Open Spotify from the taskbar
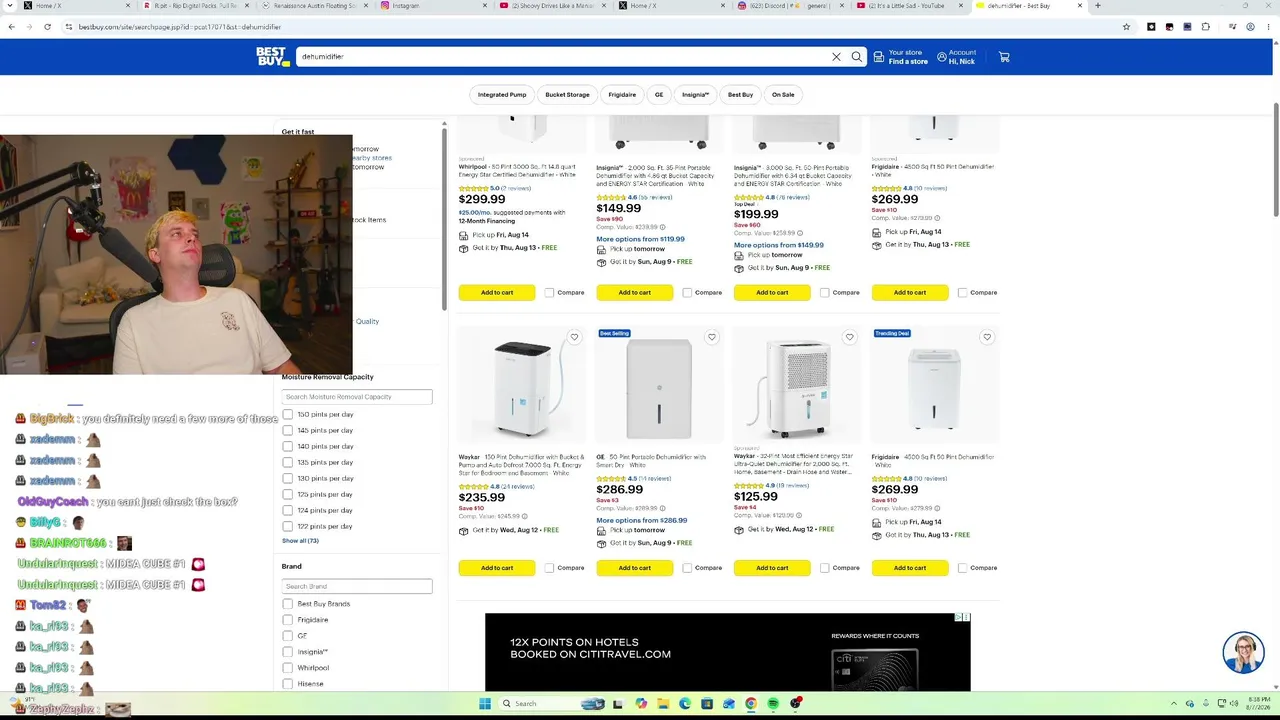 click(x=773, y=704)
